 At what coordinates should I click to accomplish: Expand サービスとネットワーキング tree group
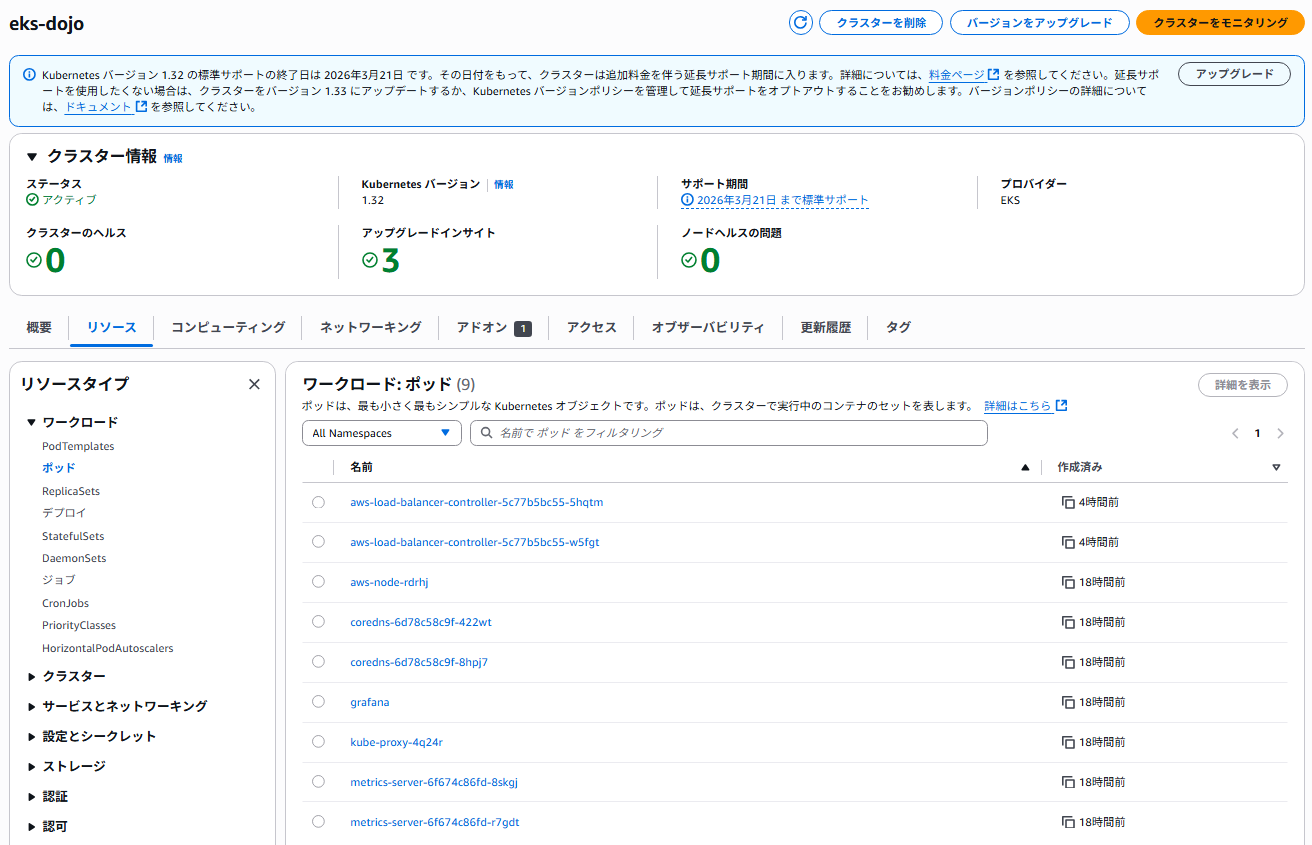click(x=32, y=707)
